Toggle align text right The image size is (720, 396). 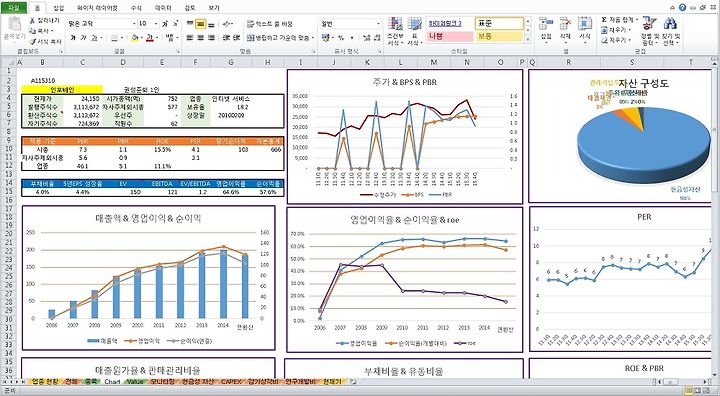coord(211,38)
